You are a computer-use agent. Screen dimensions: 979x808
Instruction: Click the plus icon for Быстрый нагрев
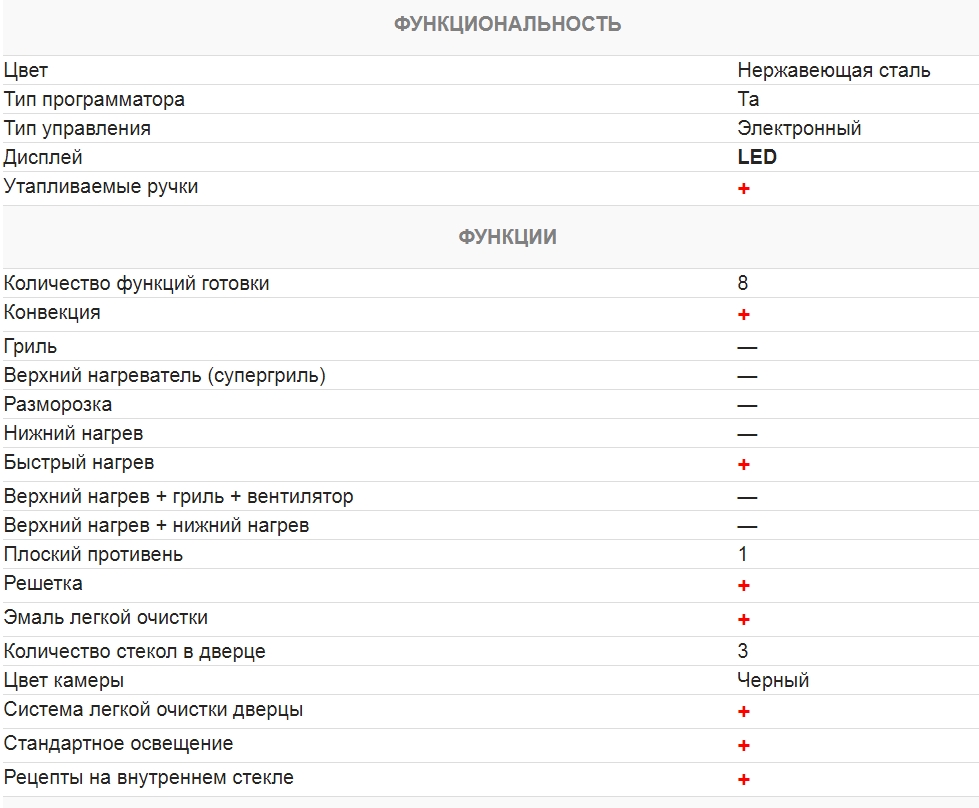pos(744,464)
